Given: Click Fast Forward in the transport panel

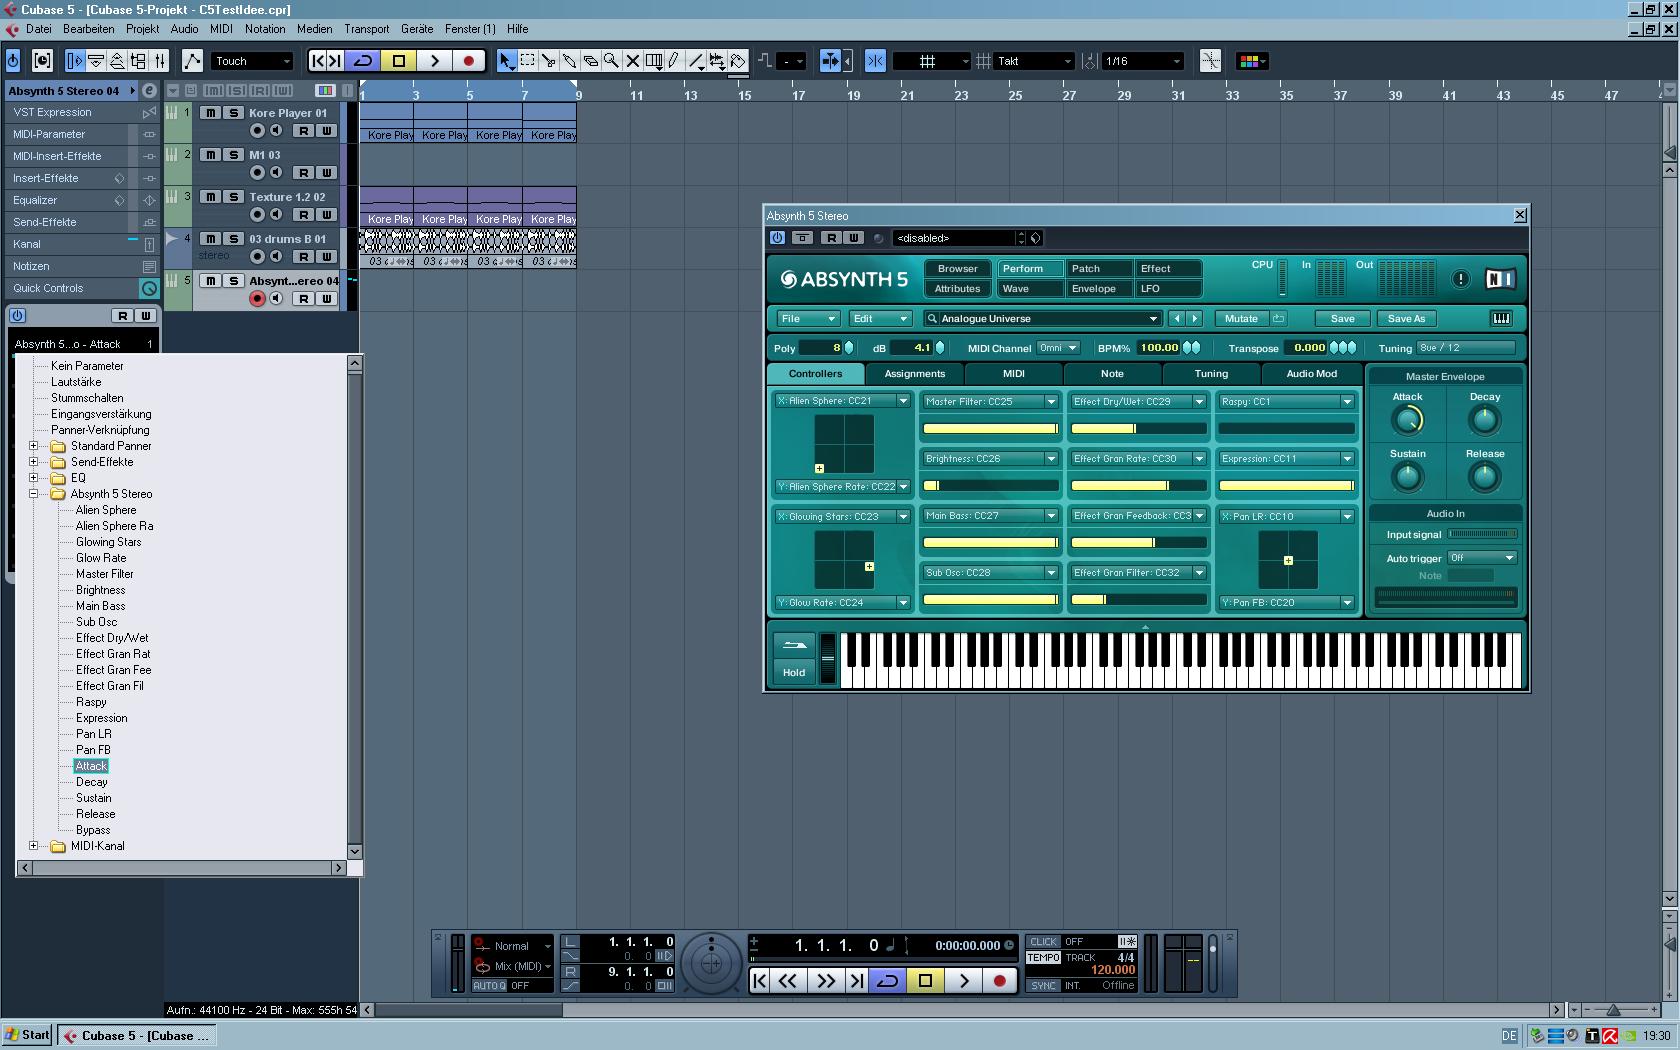Looking at the screenshot, I should (x=825, y=981).
